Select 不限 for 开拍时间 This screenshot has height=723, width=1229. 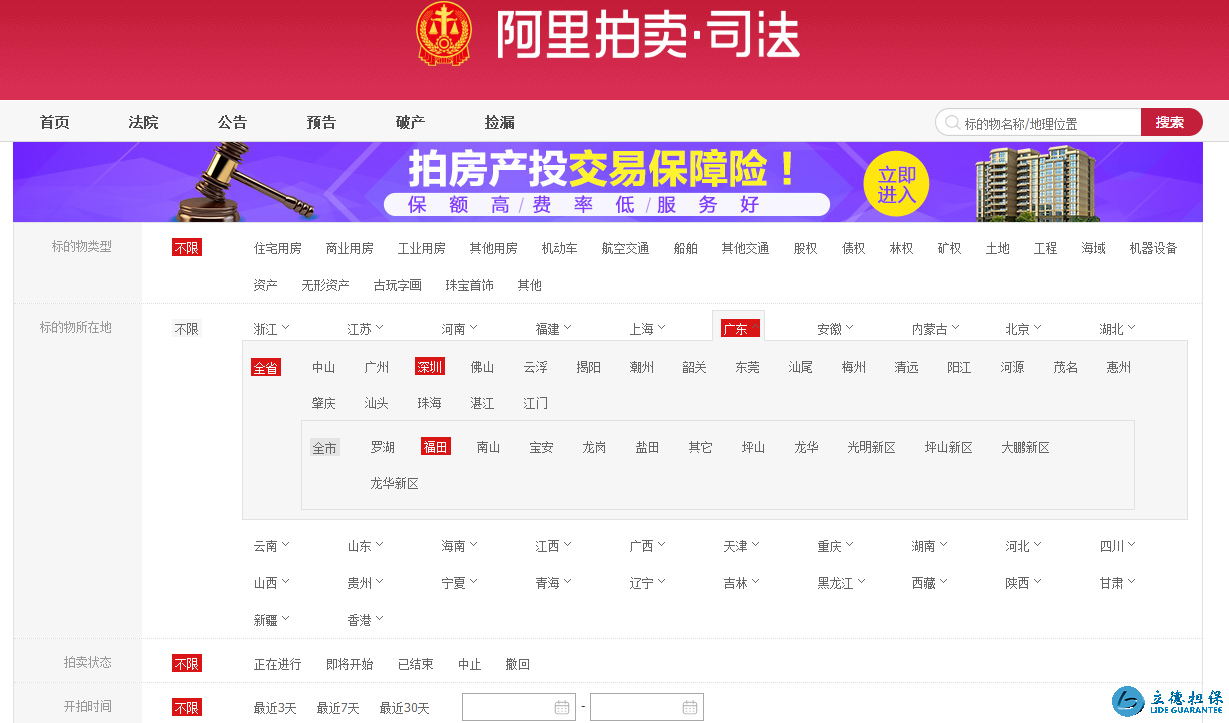click(x=187, y=708)
